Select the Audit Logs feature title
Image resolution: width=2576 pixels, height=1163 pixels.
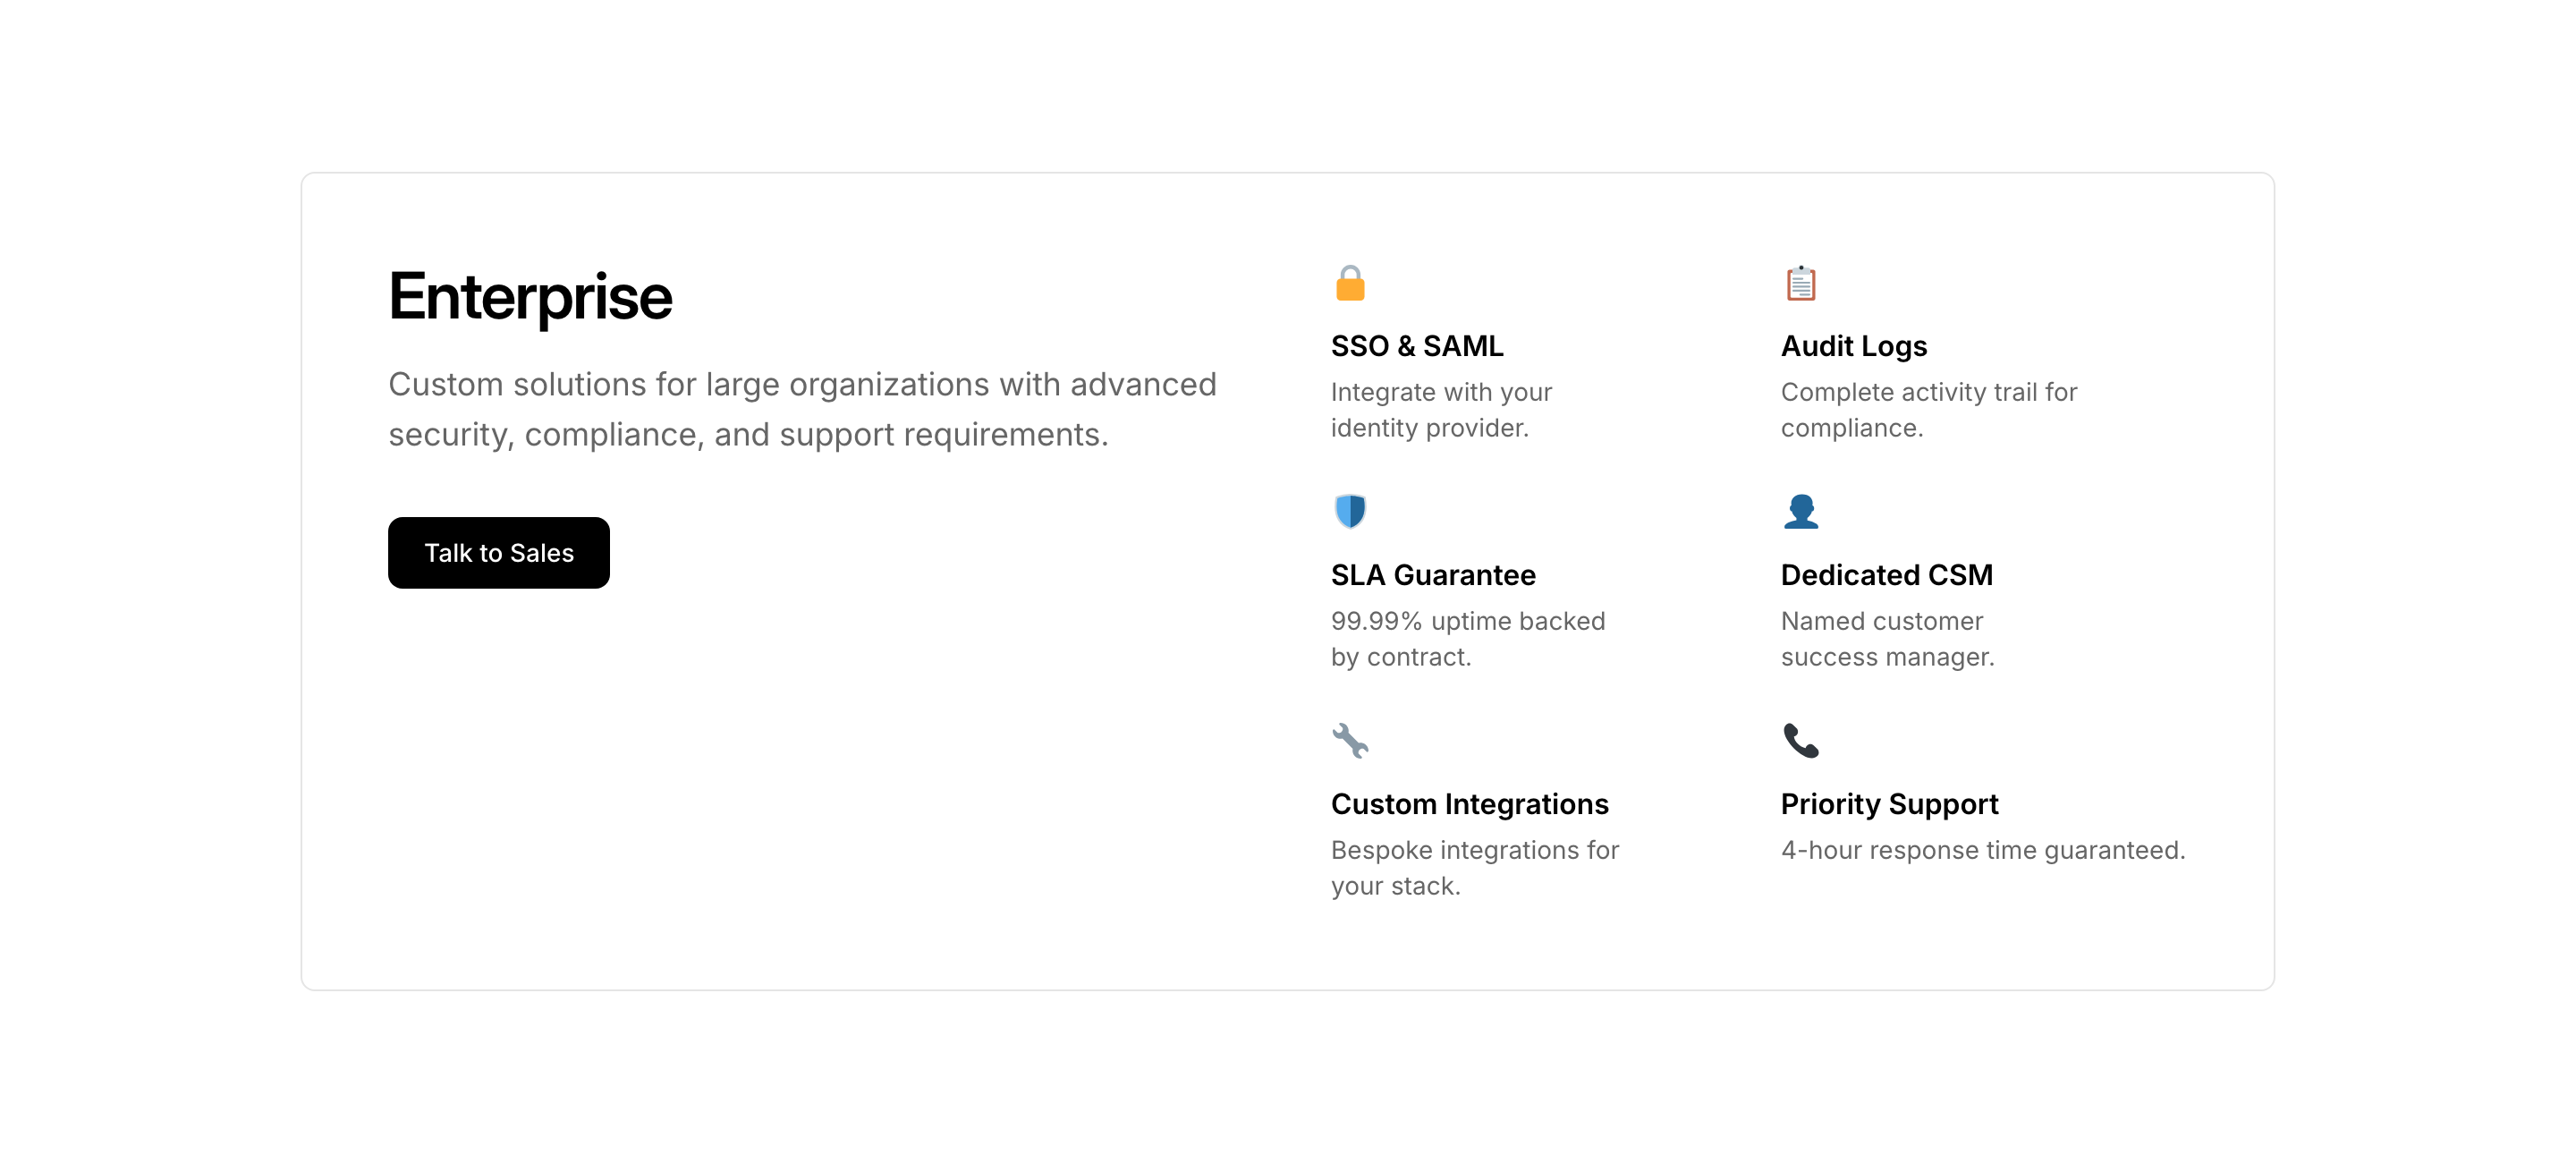pos(1853,346)
